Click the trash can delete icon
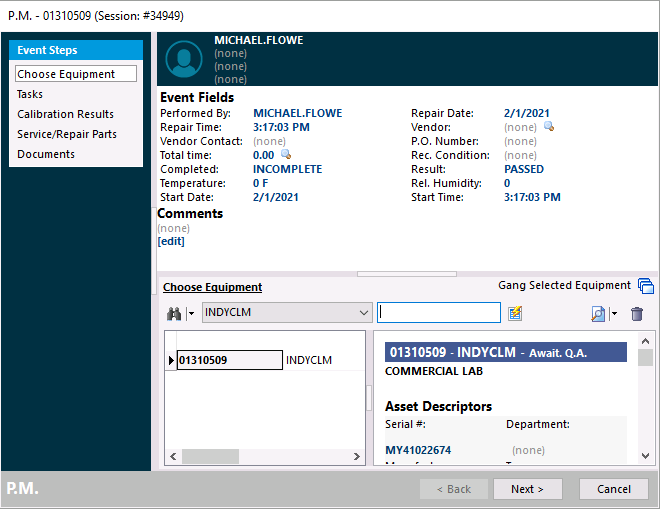This screenshot has width=661, height=509. [x=637, y=314]
